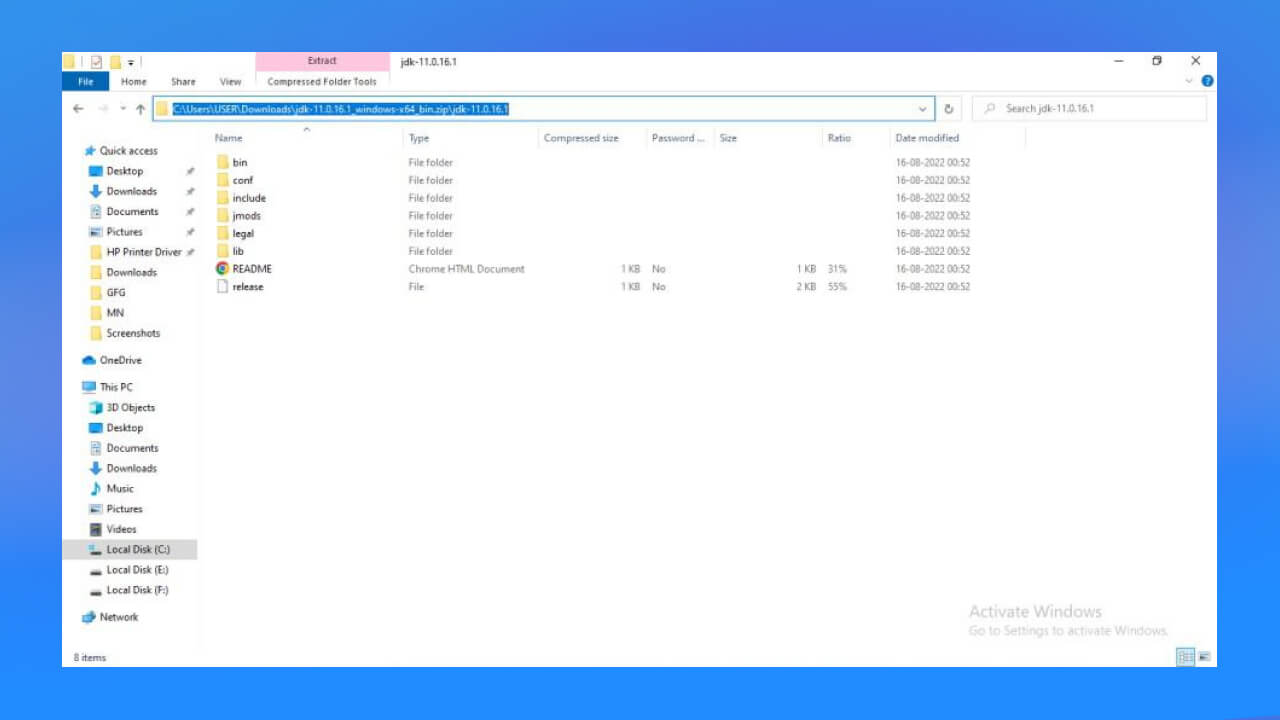Click the OneDrive cloud icon

(x=89, y=360)
